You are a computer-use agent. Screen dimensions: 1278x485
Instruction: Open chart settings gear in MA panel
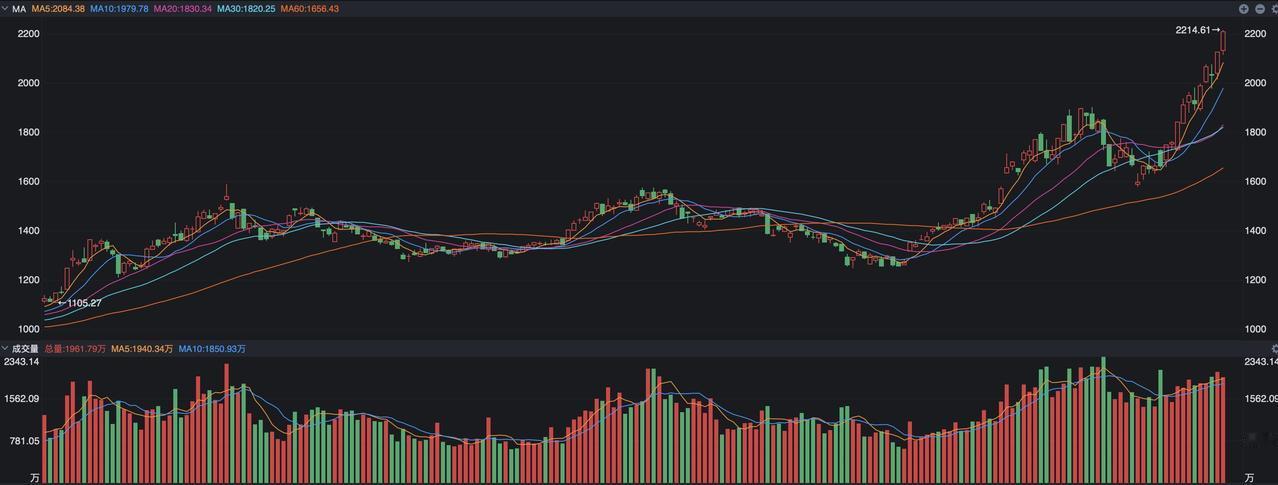[1274, 9]
